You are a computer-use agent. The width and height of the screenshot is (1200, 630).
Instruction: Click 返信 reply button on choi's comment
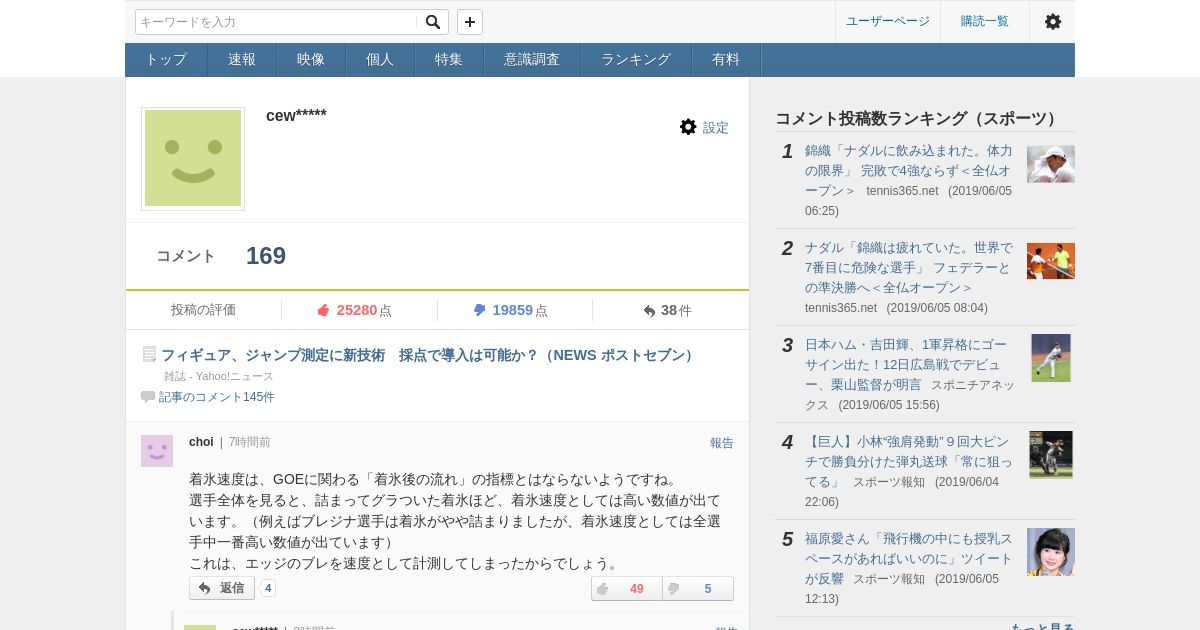coord(222,588)
